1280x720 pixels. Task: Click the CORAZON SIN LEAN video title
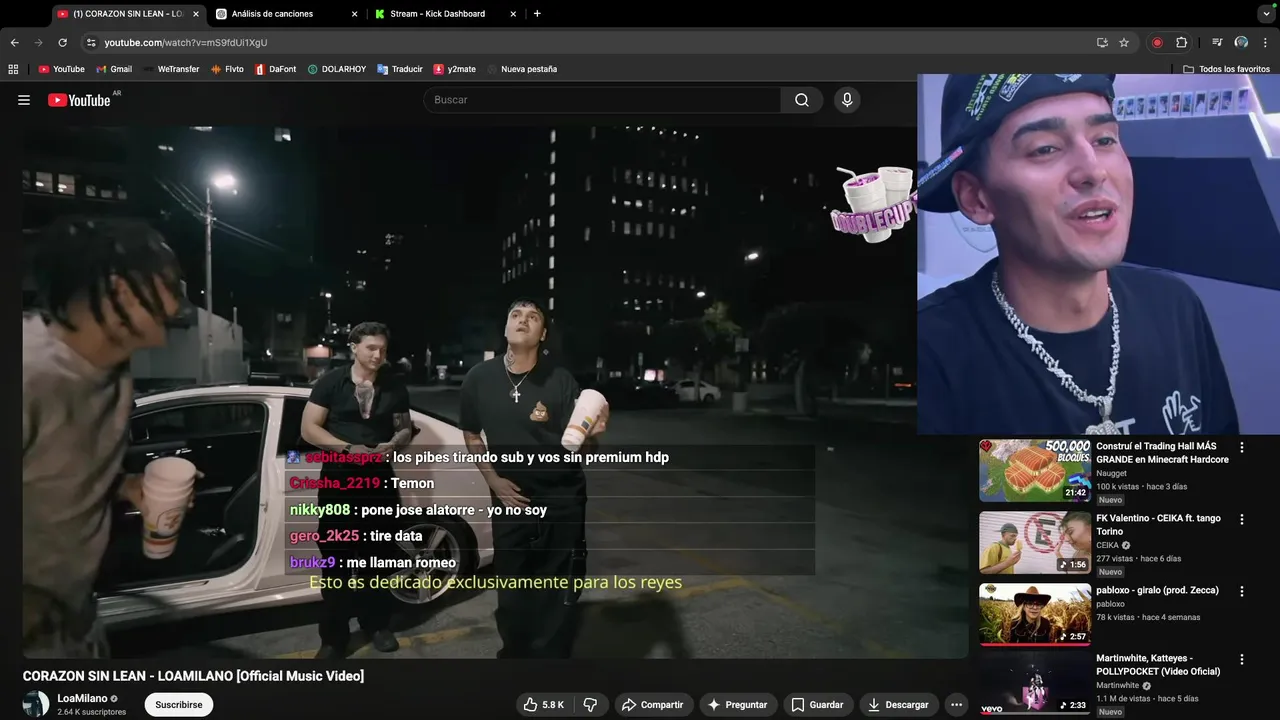(193, 676)
